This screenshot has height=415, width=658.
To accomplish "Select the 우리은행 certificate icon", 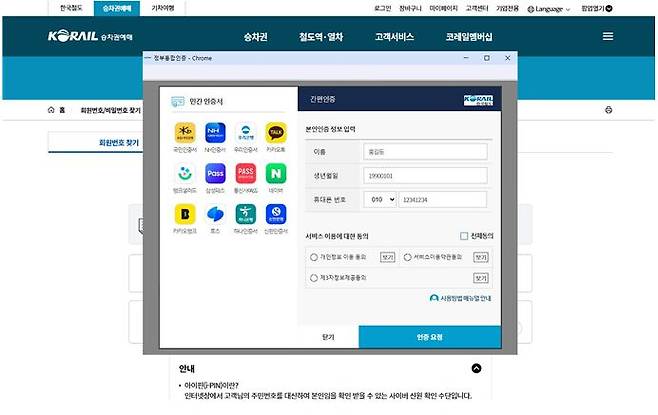I will pos(245,133).
